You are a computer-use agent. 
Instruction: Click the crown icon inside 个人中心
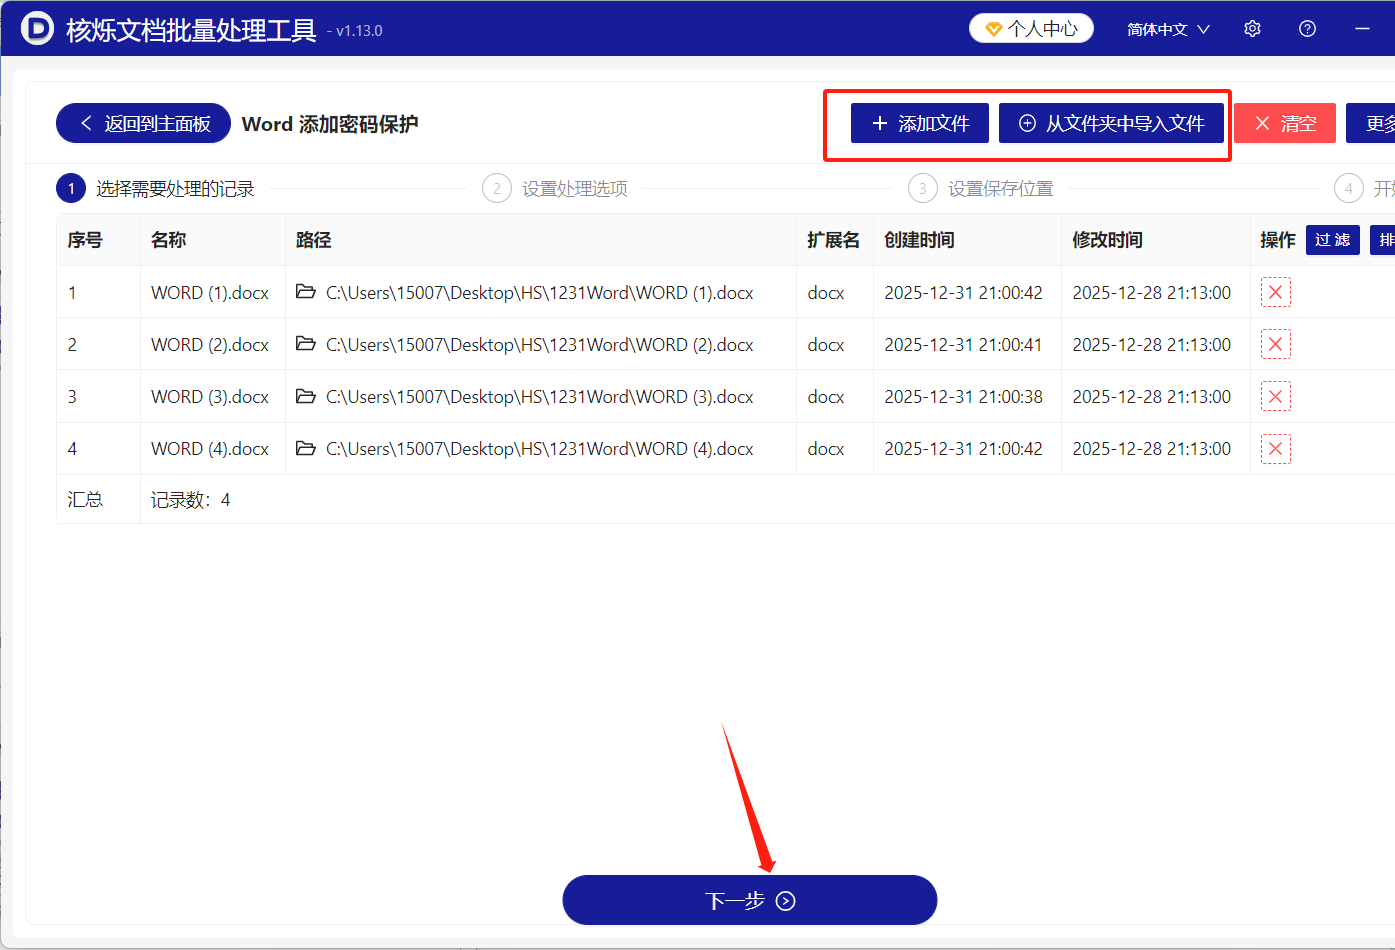[993, 28]
